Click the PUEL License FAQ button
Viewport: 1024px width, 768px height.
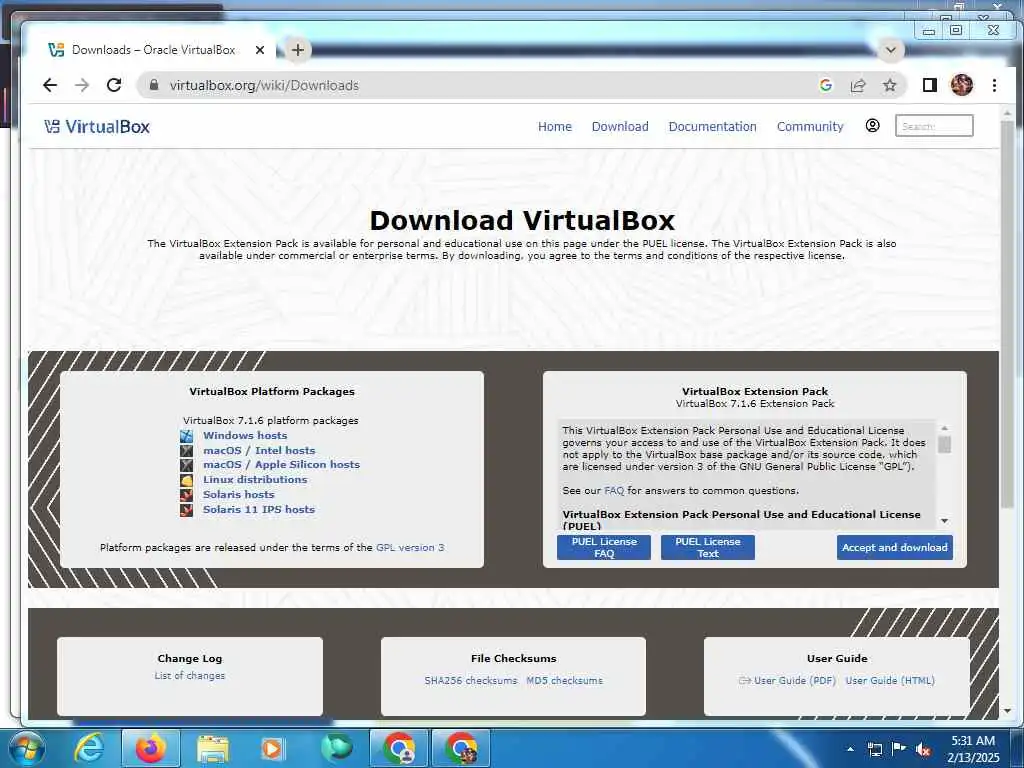[604, 547]
